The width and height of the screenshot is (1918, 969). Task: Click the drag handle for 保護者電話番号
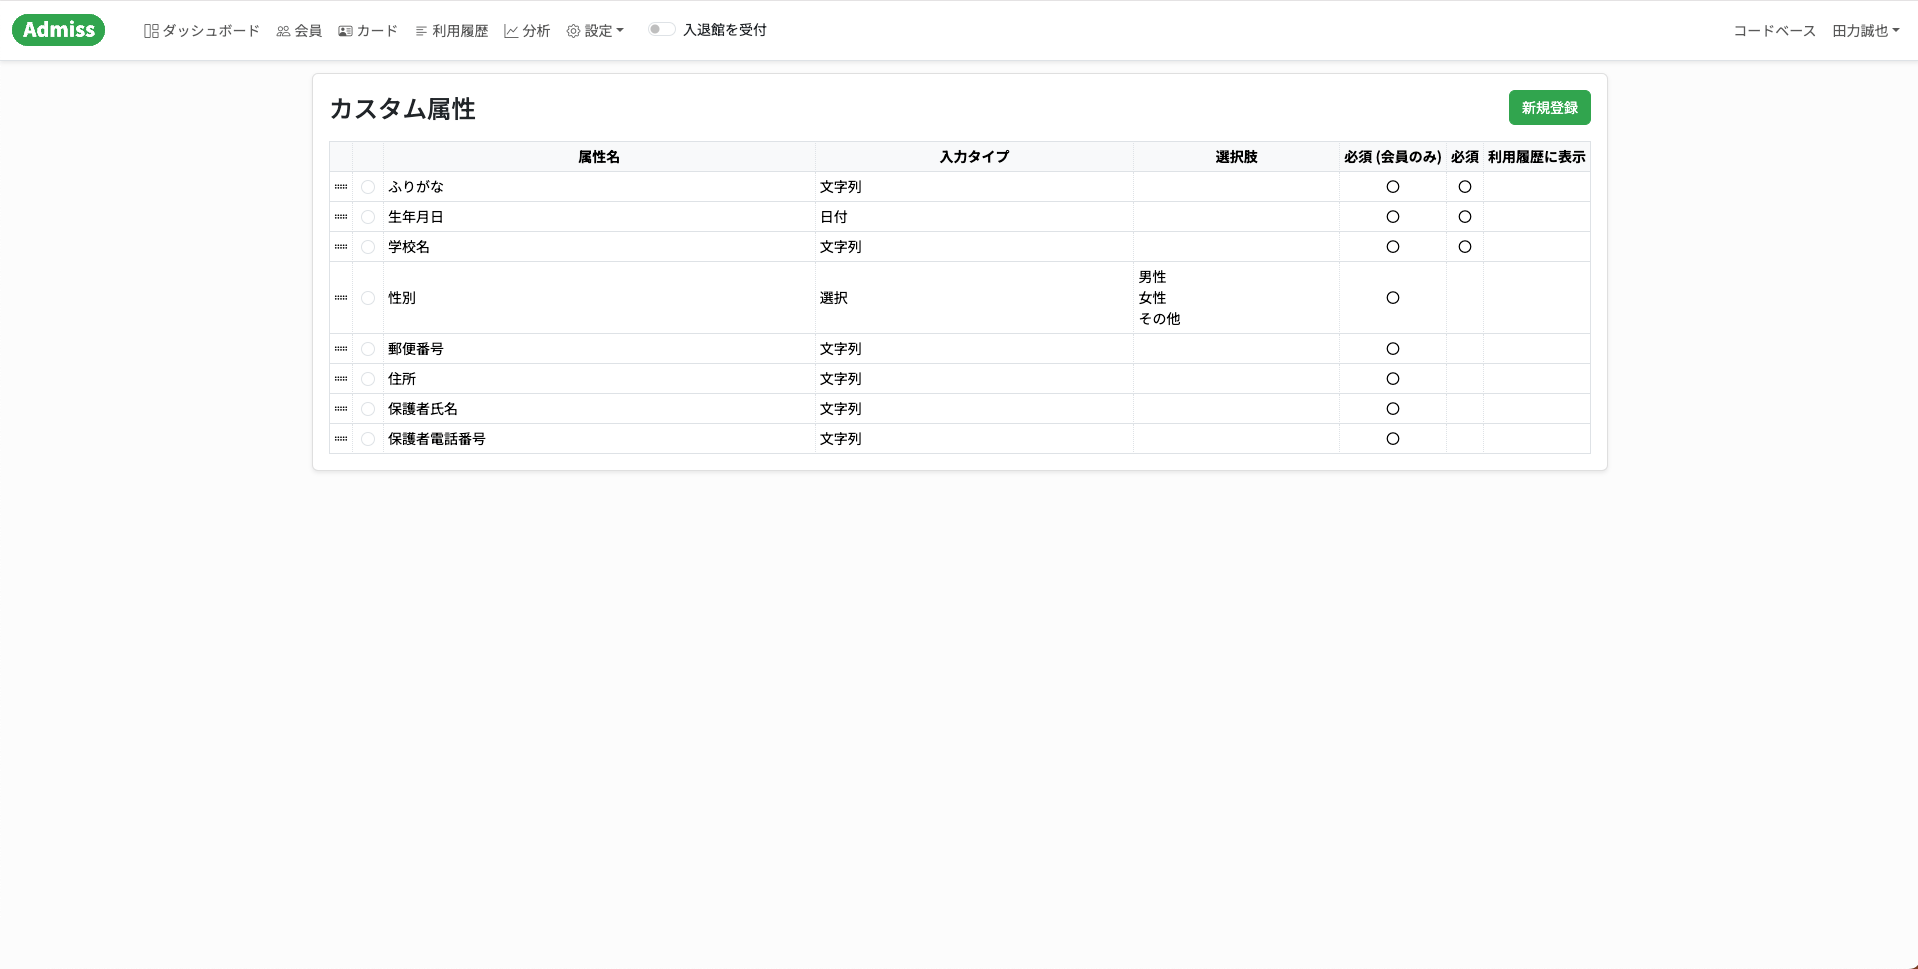tap(341, 439)
